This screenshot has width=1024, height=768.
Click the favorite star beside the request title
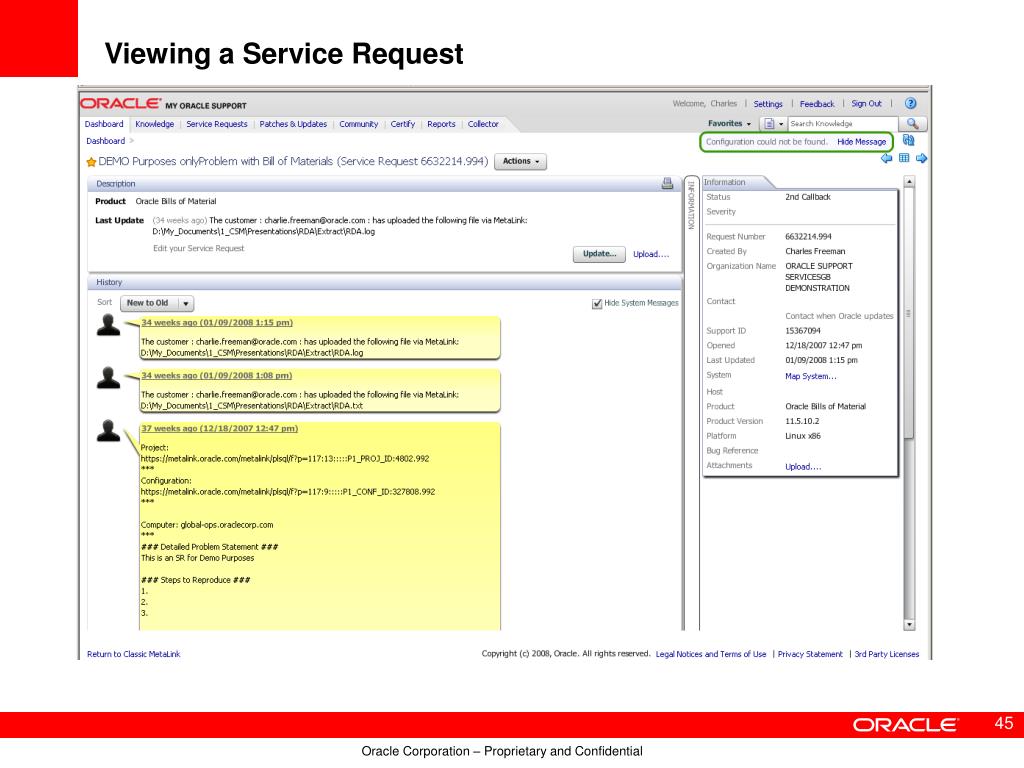point(91,161)
